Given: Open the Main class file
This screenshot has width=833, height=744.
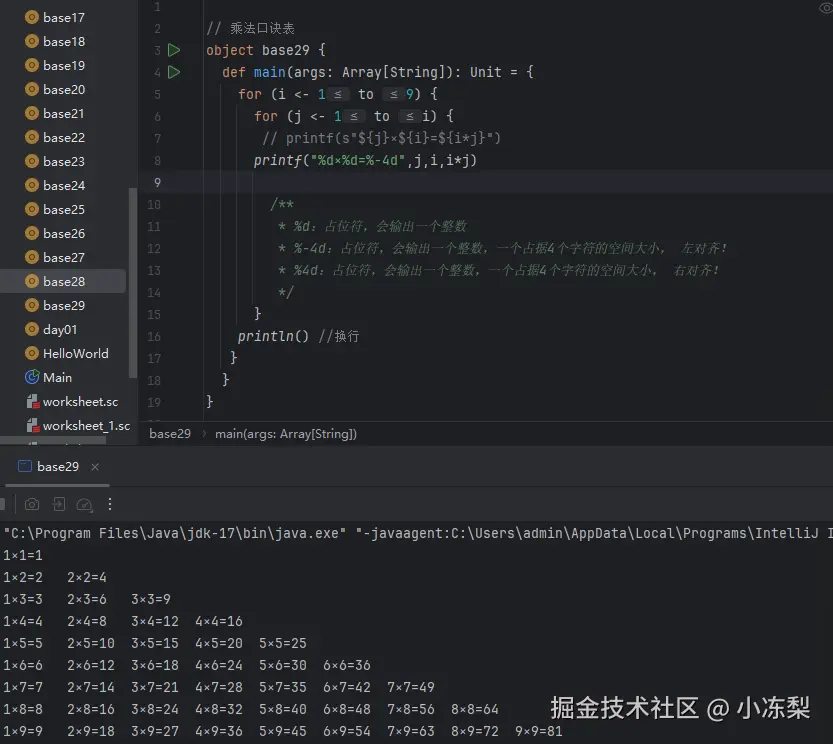Looking at the screenshot, I should pos(57,377).
